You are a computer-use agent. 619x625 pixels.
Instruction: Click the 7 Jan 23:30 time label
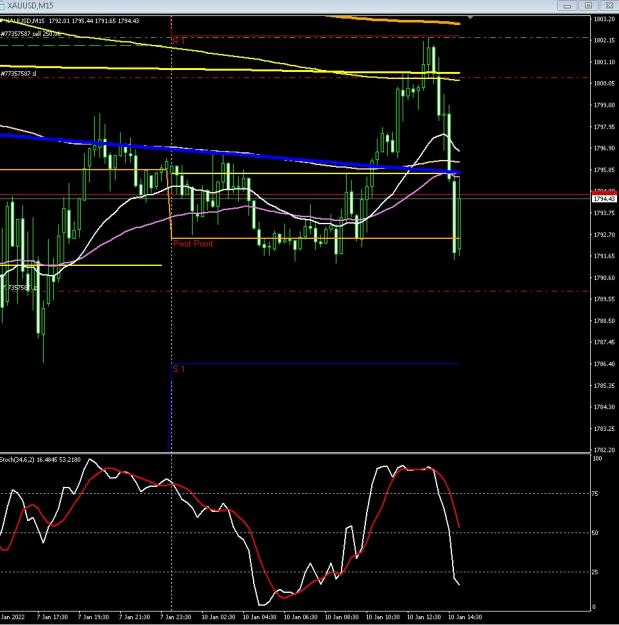pyautogui.click(x=175, y=617)
